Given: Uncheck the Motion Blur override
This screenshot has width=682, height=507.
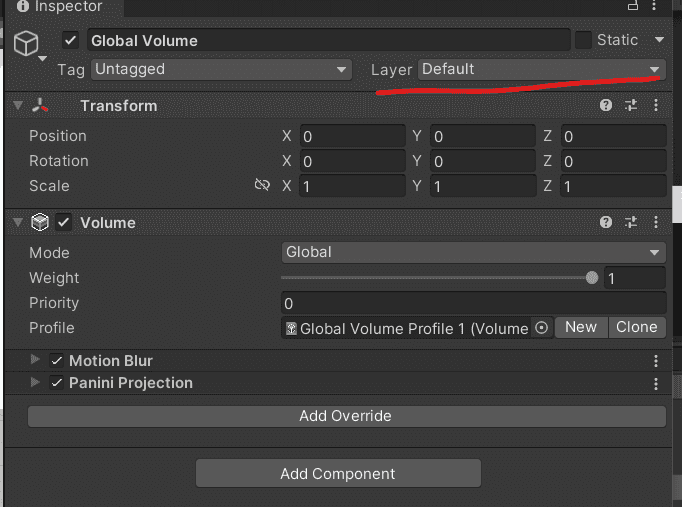Looking at the screenshot, I should click(57, 360).
